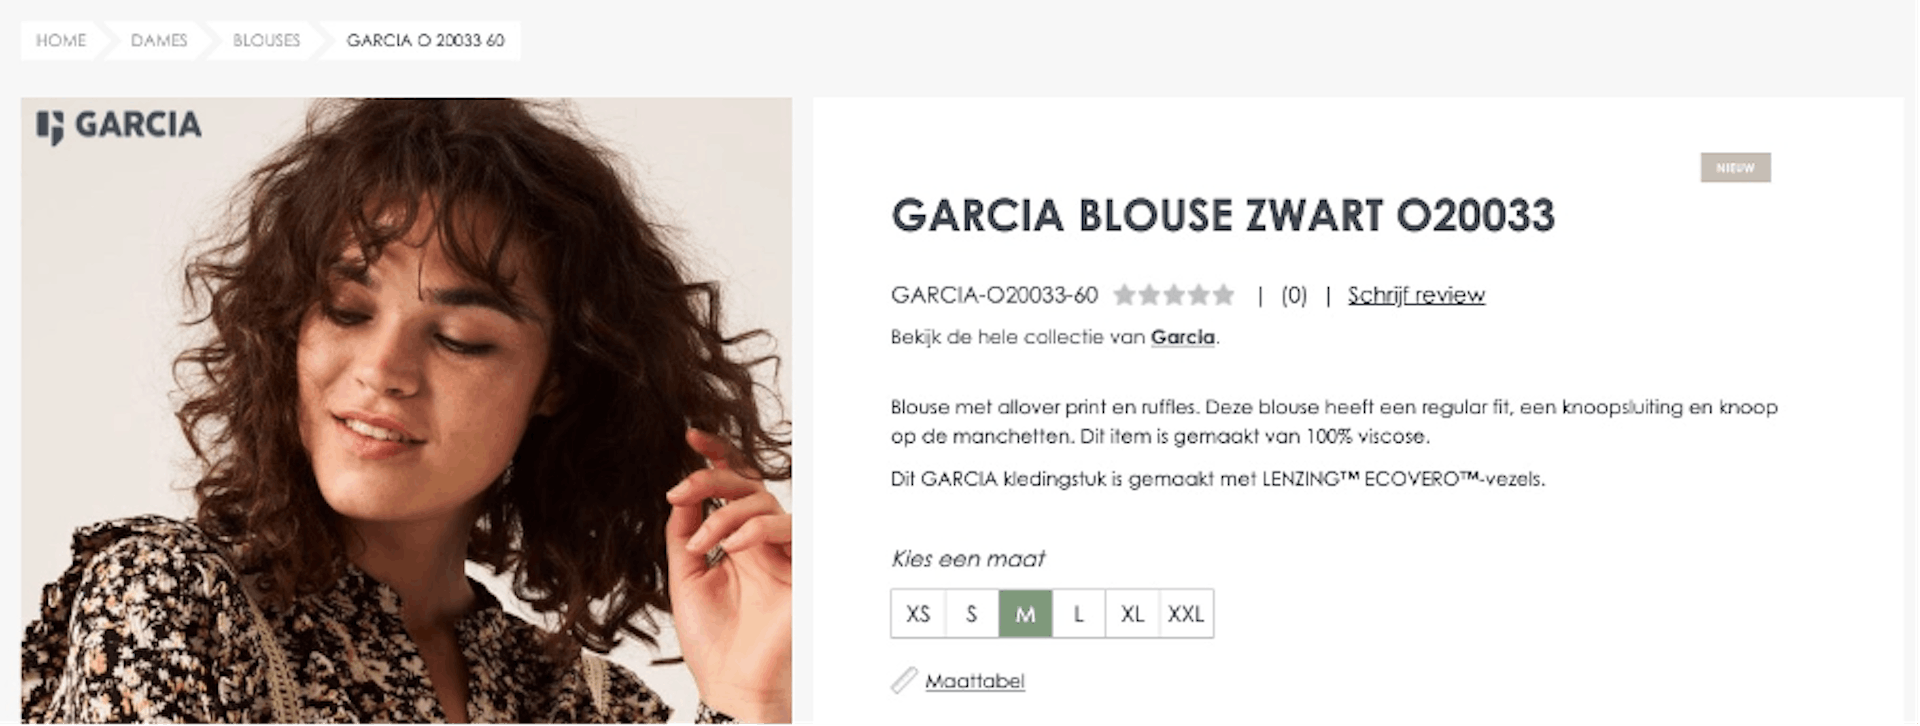The image size is (1920, 726).
Task: Choose the selected green M size
Action: (1025, 614)
